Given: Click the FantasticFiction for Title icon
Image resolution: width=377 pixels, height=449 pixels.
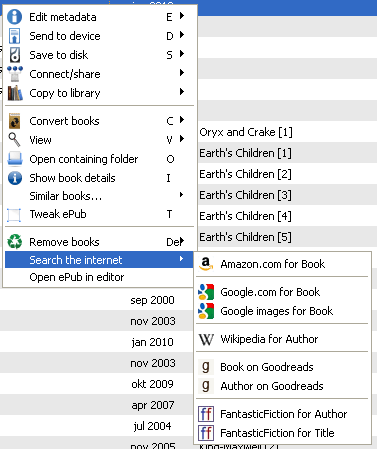Looking at the screenshot, I should (x=206, y=433).
